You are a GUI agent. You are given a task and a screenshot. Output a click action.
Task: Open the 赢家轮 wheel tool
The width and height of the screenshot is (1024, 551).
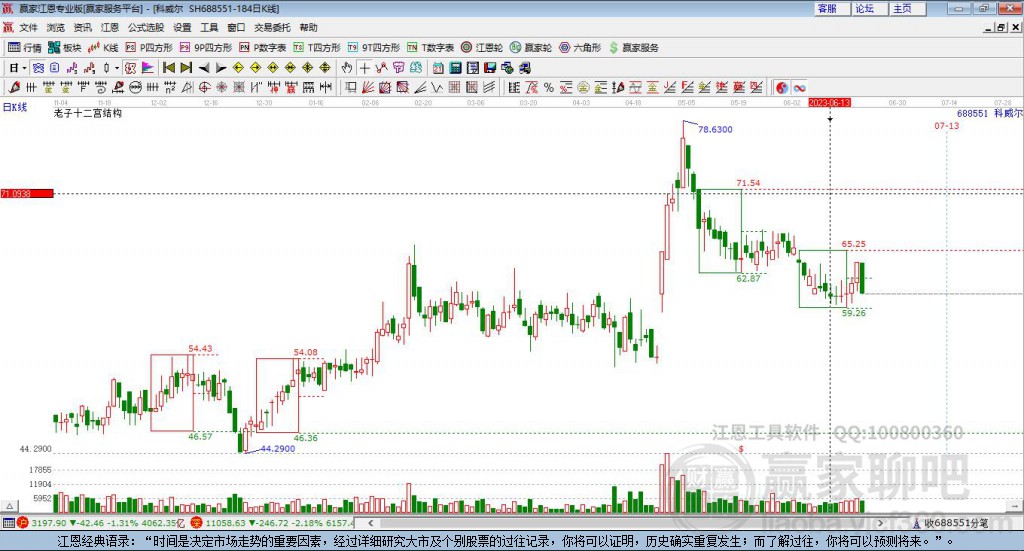pyautogui.click(x=531, y=48)
